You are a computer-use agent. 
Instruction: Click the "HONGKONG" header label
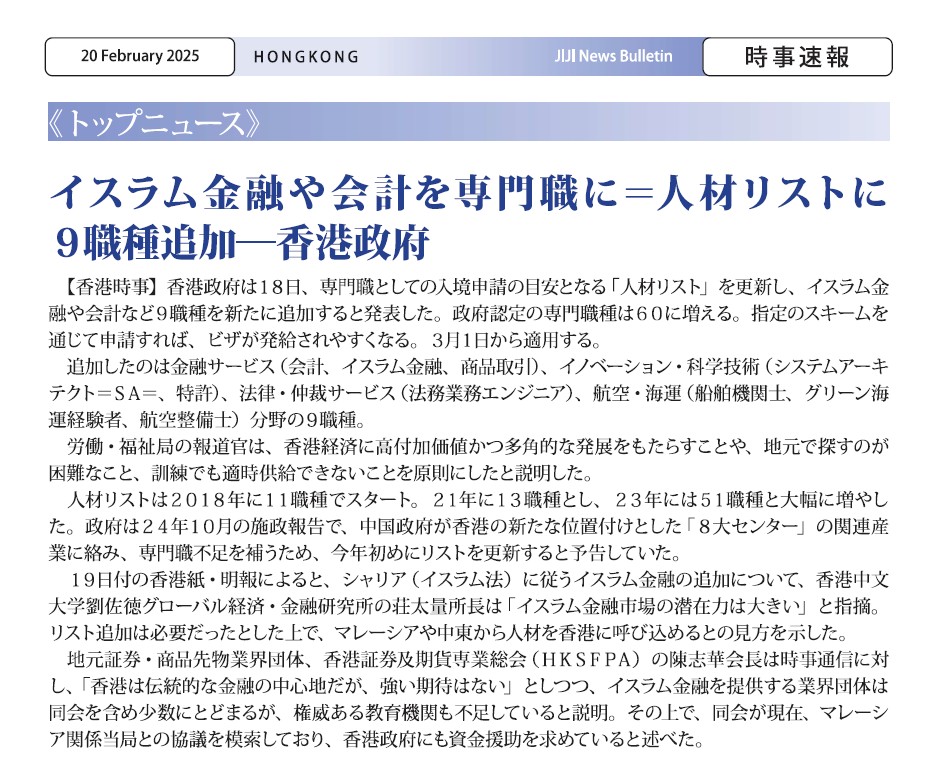[x=306, y=57]
